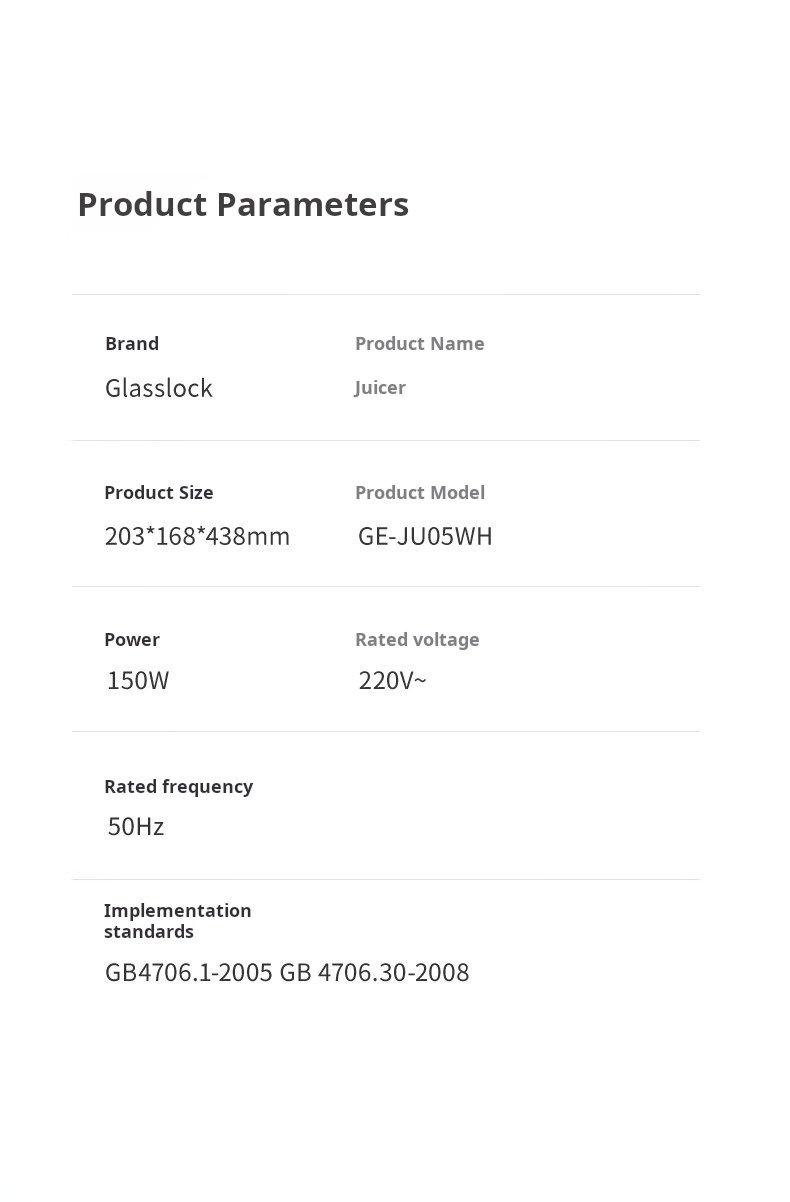Select the Rated voltage label

click(x=417, y=639)
